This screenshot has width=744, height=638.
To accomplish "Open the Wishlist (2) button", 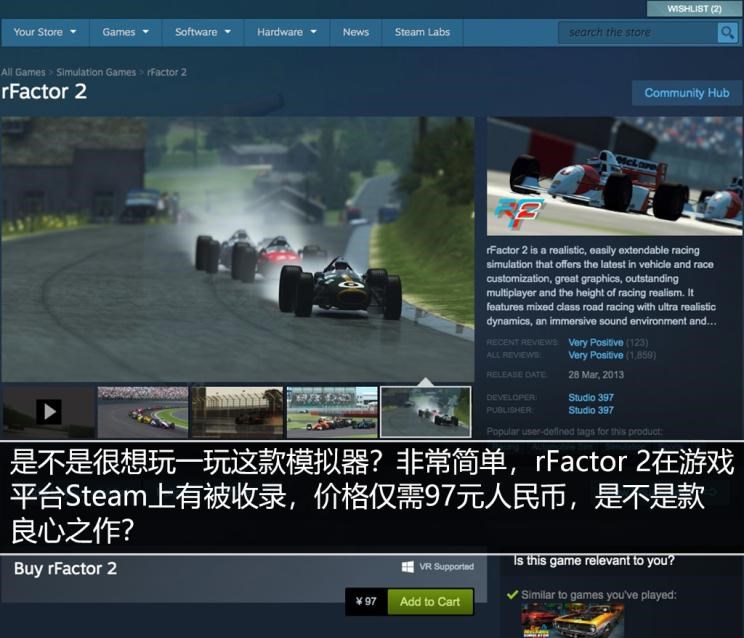I will click(x=694, y=9).
